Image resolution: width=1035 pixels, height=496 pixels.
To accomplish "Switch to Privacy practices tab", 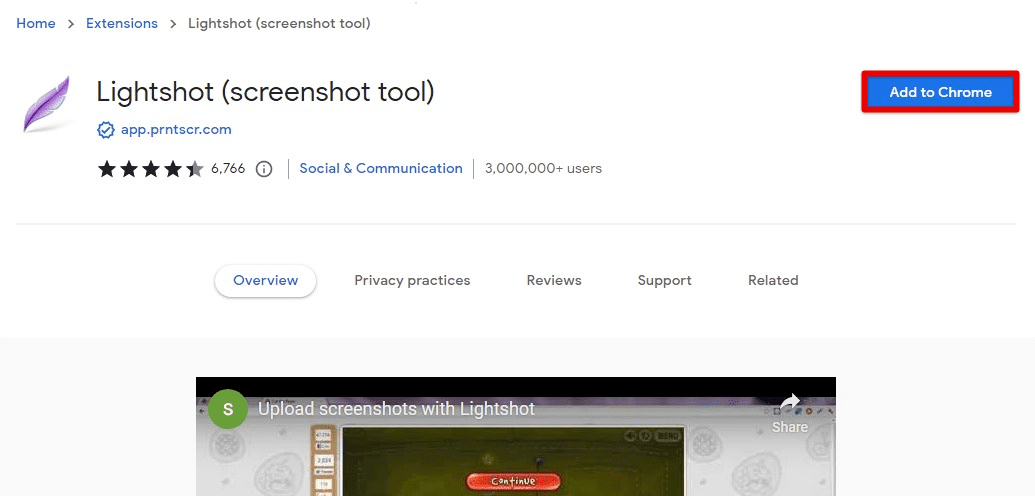I will point(412,280).
